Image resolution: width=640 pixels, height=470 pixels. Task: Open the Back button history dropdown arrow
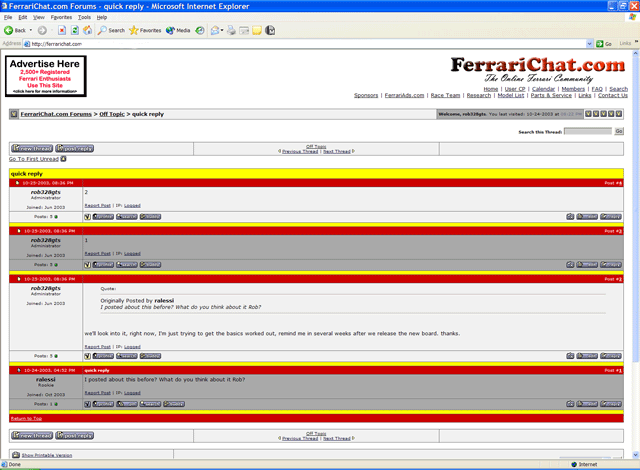pos(31,30)
